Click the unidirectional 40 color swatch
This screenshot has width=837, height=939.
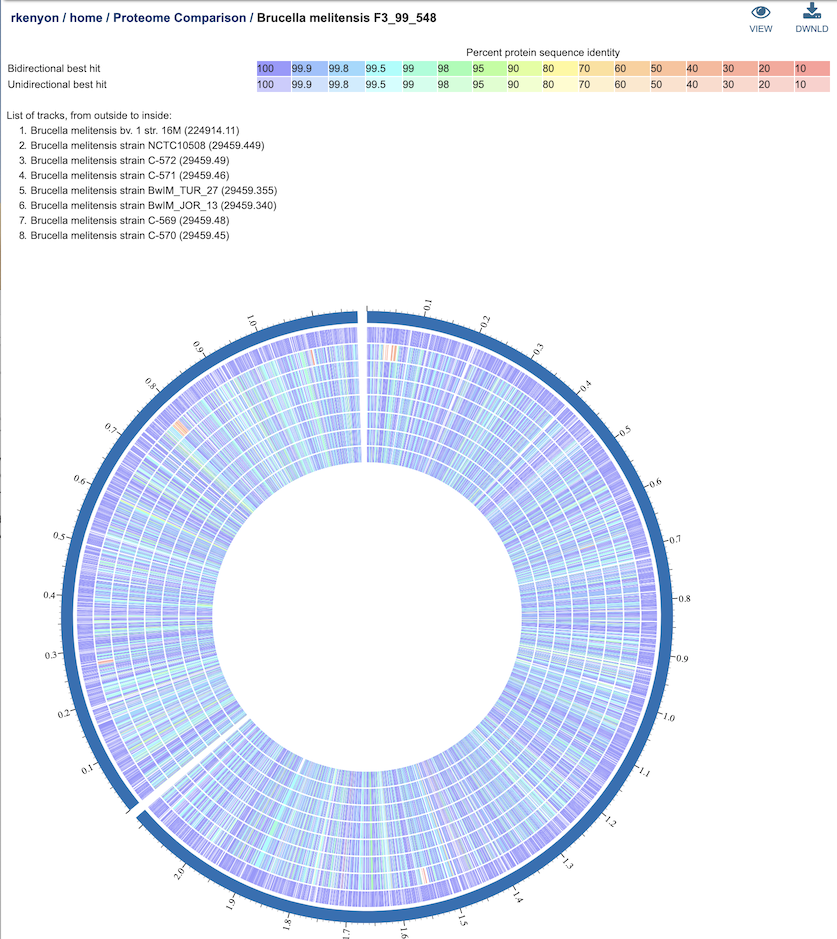[x=703, y=84]
